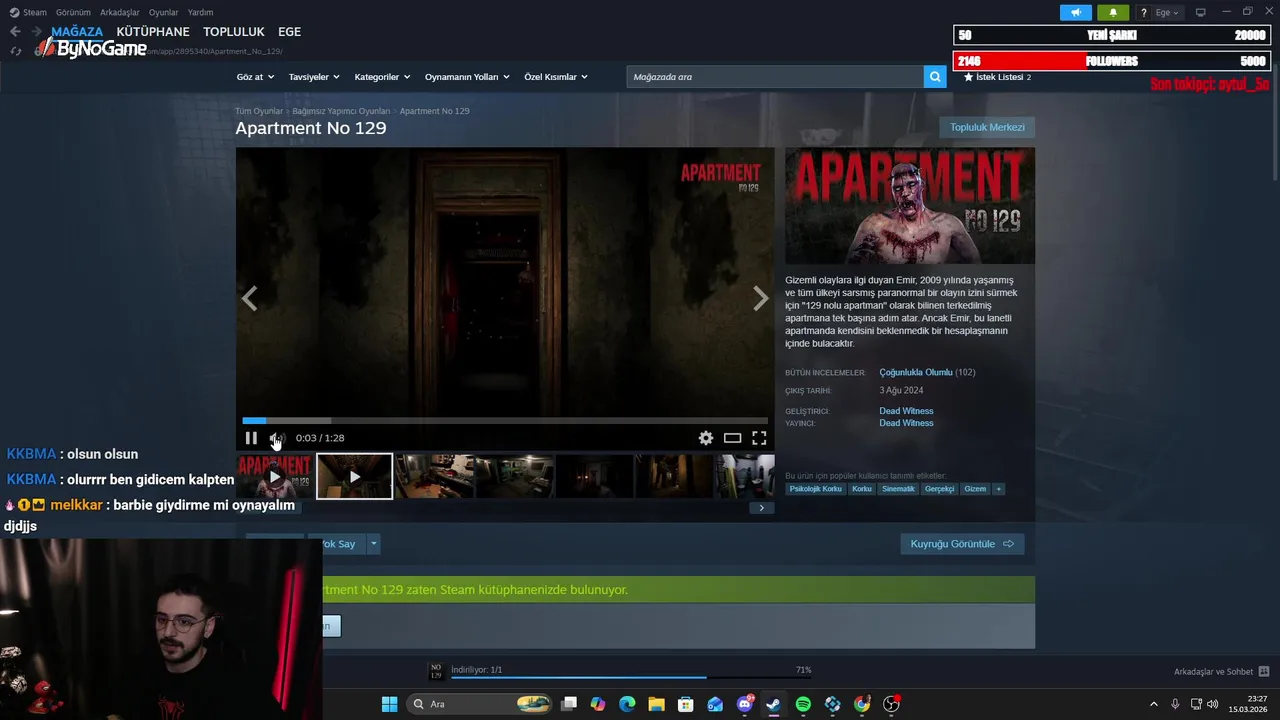Show previous media with left arrow

[249, 298]
